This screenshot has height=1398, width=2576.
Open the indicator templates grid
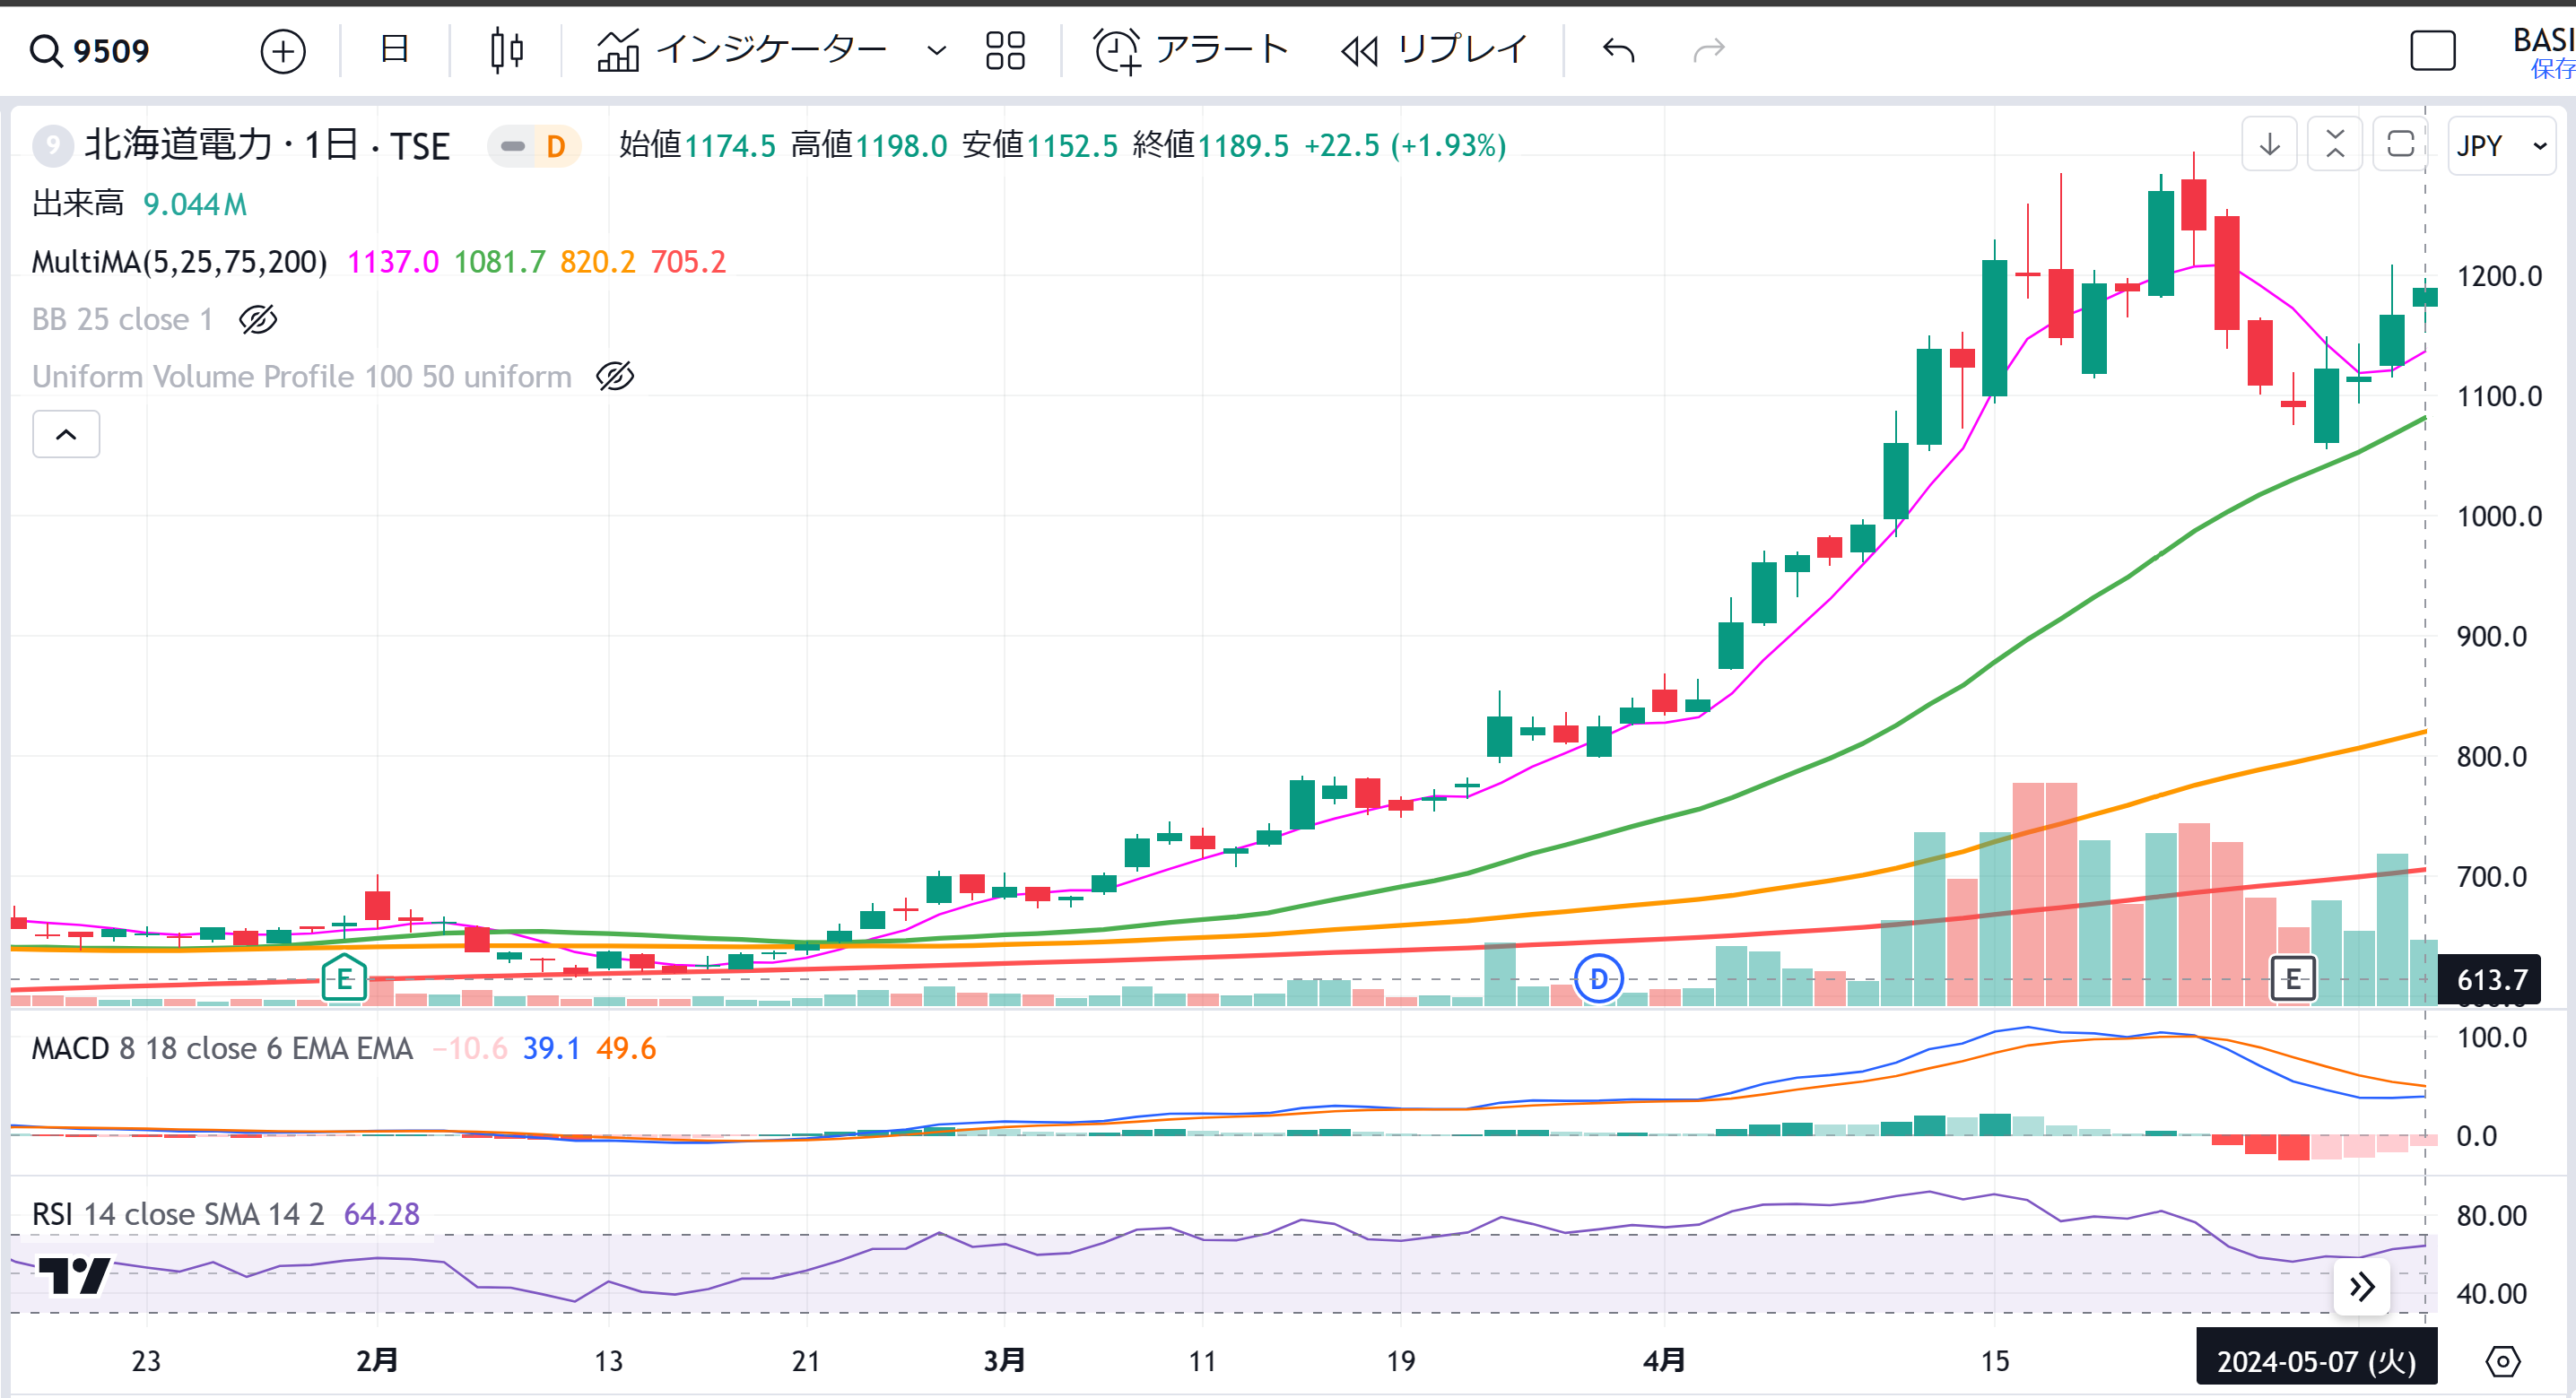pyautogui.click(x=1005, y=50)
